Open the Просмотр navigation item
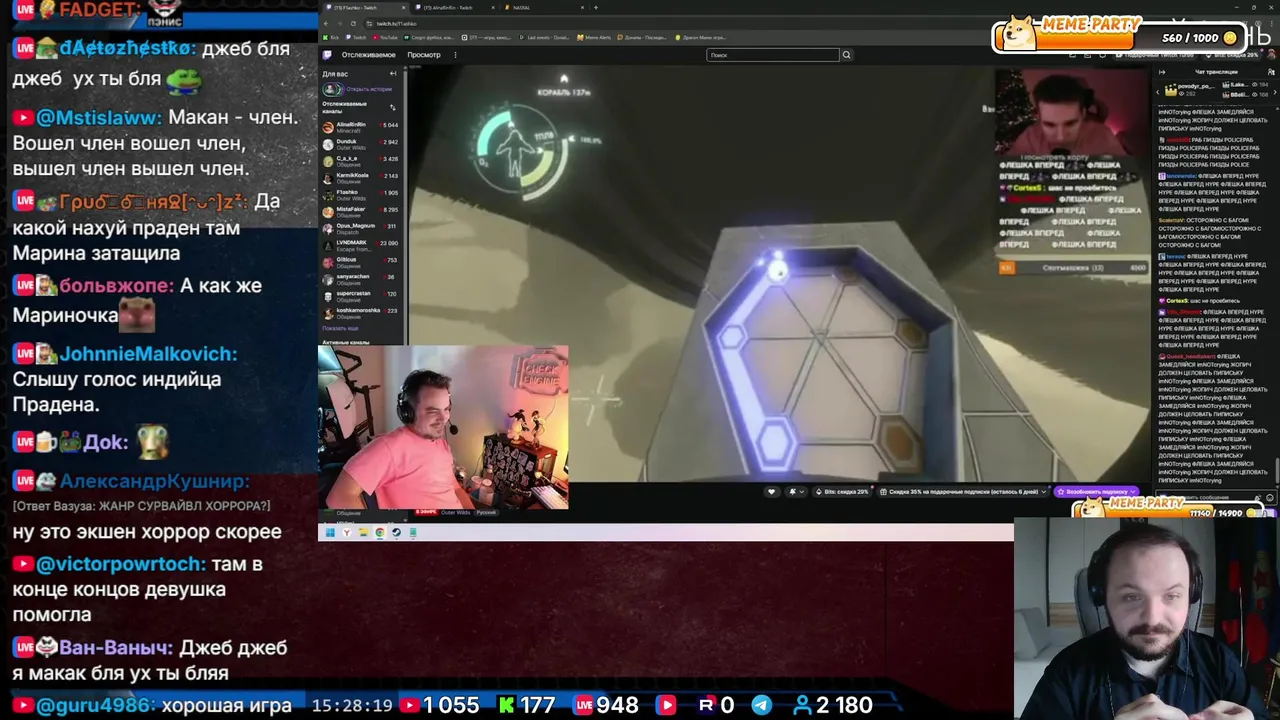This screenshot has width=1280, height=720. (x=424, y=55)
